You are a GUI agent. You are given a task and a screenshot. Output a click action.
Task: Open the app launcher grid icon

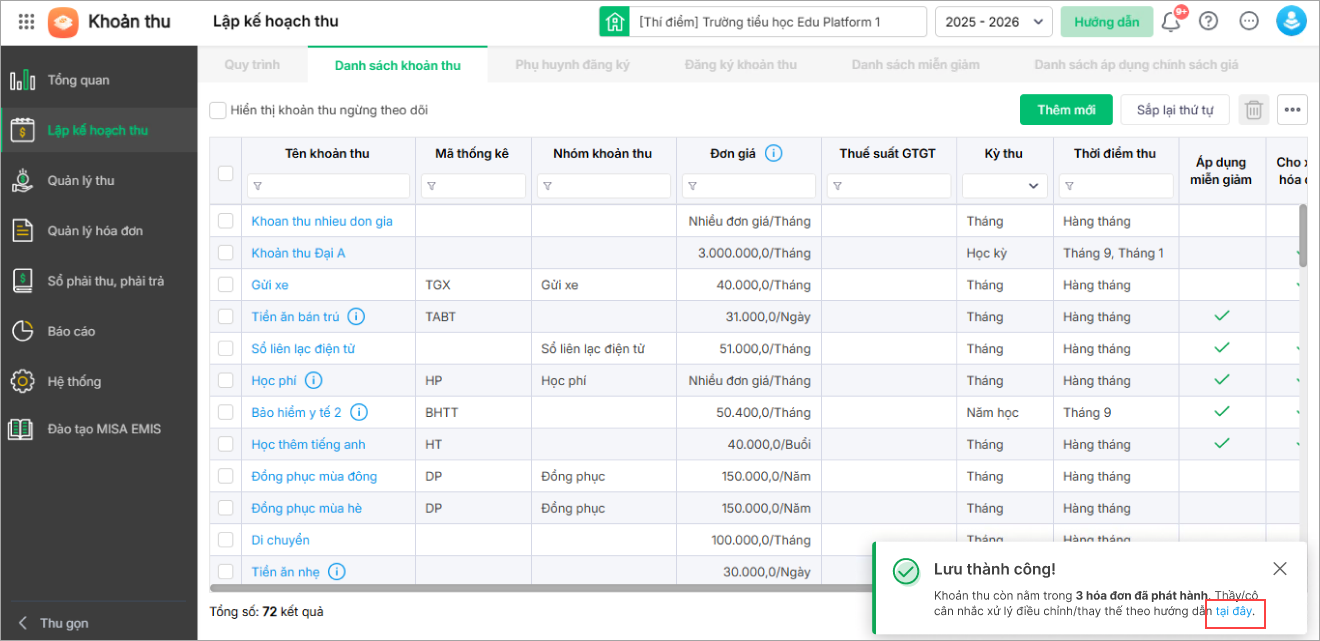point(27,21)
